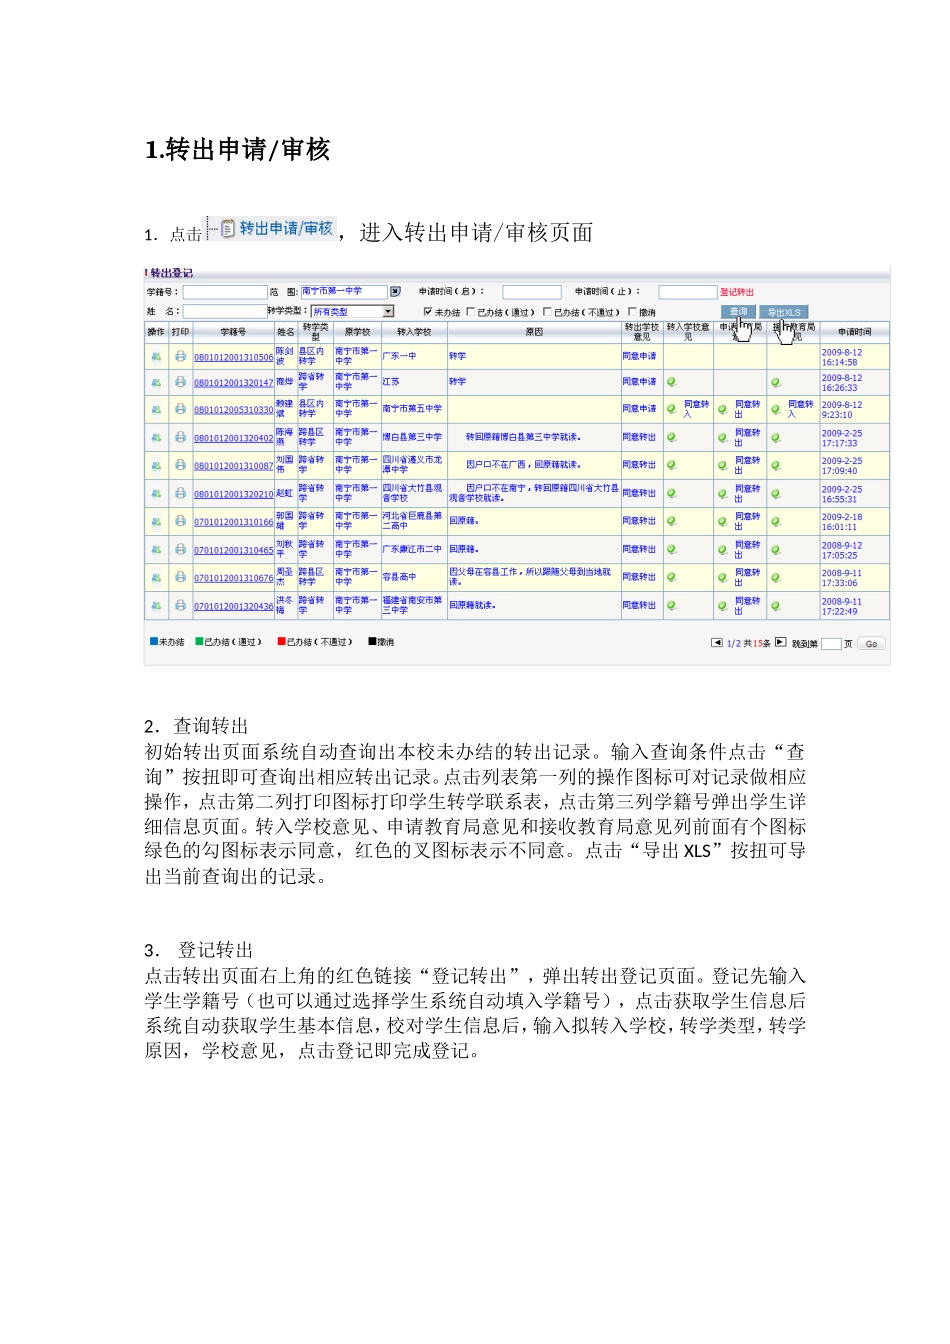Click operation icon for student 0701012001310465
The height and width of the screenshot is (1344, 950).
click(x=156, y=549)
